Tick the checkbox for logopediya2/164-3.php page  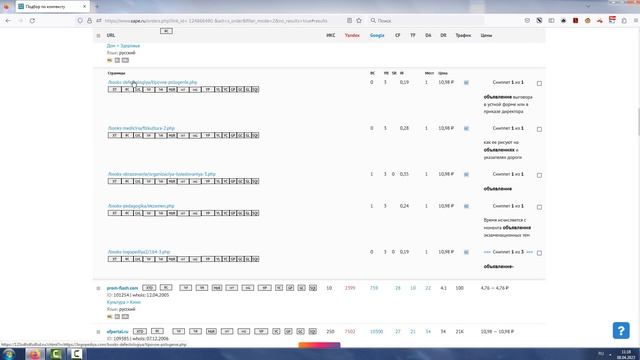click(x=539, y=253)
